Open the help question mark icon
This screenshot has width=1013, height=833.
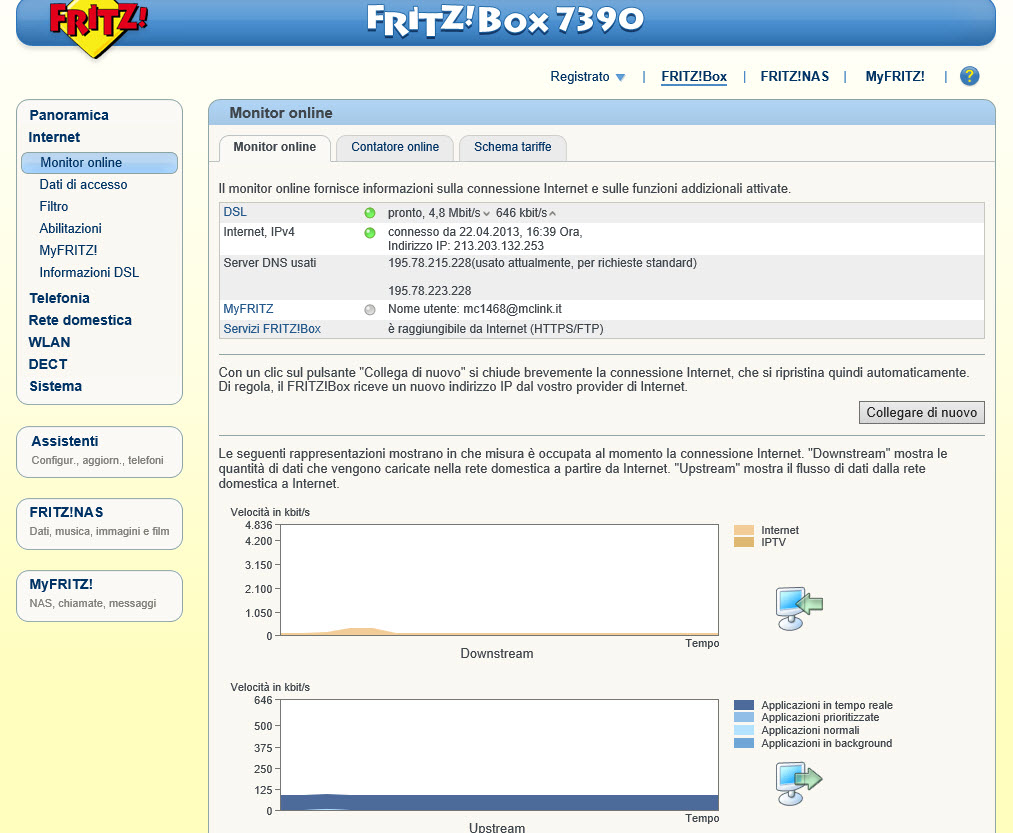coord(969,76)
